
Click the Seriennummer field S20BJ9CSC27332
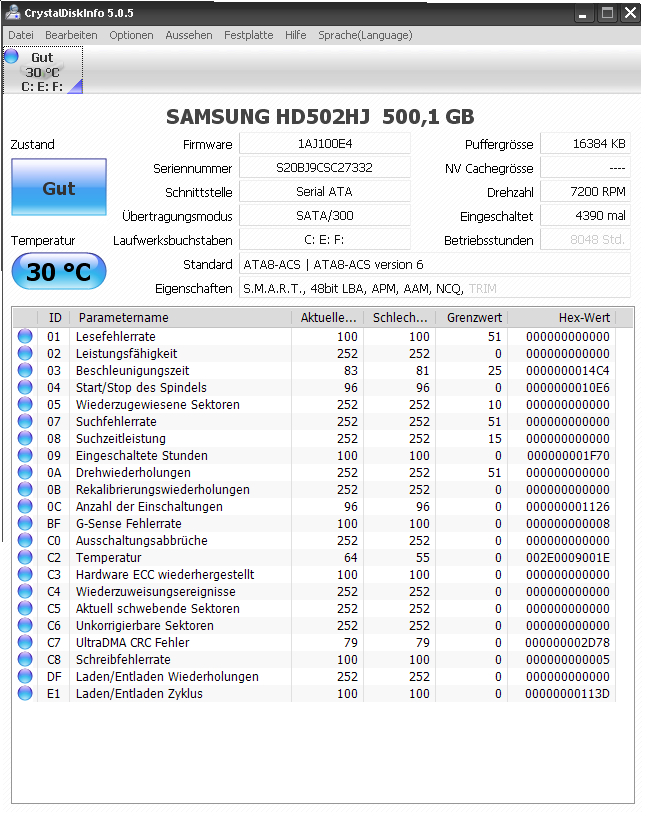pos(325,168)
